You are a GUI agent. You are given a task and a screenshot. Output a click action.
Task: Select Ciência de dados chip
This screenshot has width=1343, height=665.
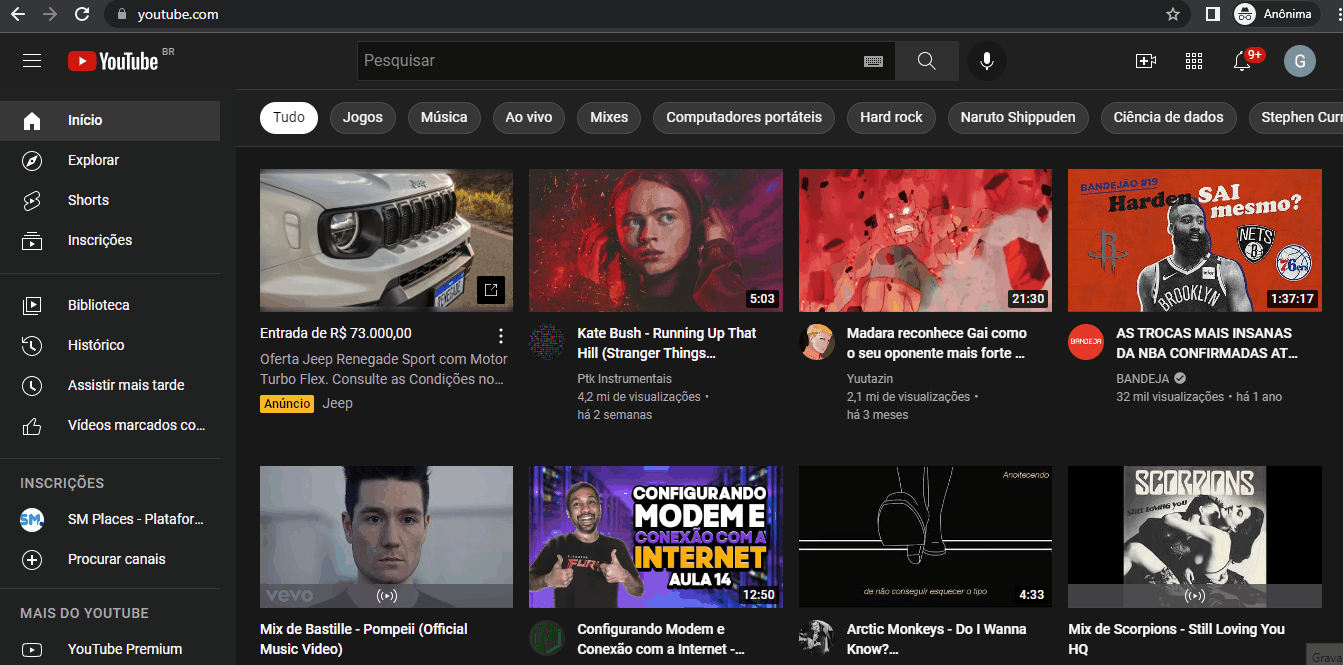tap(1169, 117)
